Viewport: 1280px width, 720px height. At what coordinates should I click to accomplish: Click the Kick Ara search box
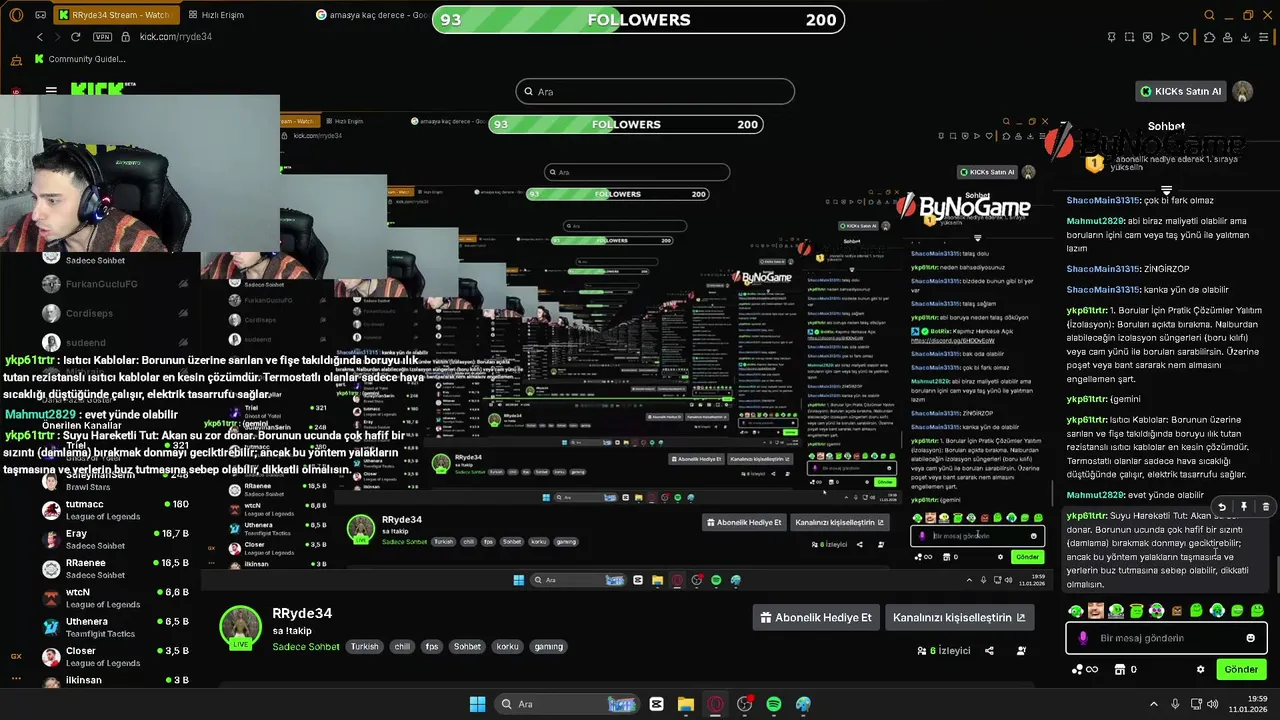(x=655, y=92)
